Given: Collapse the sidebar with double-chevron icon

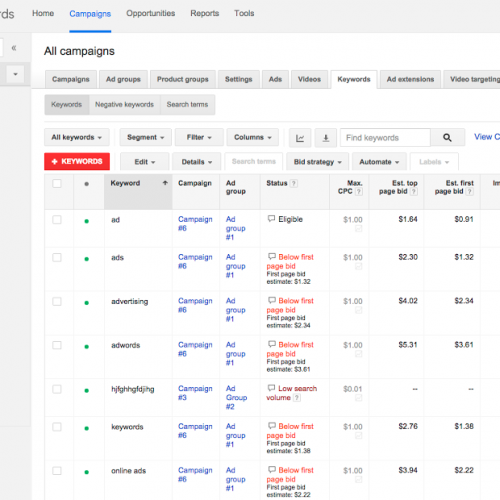Looking at the screenshot, I should click(x=14, y=48).
